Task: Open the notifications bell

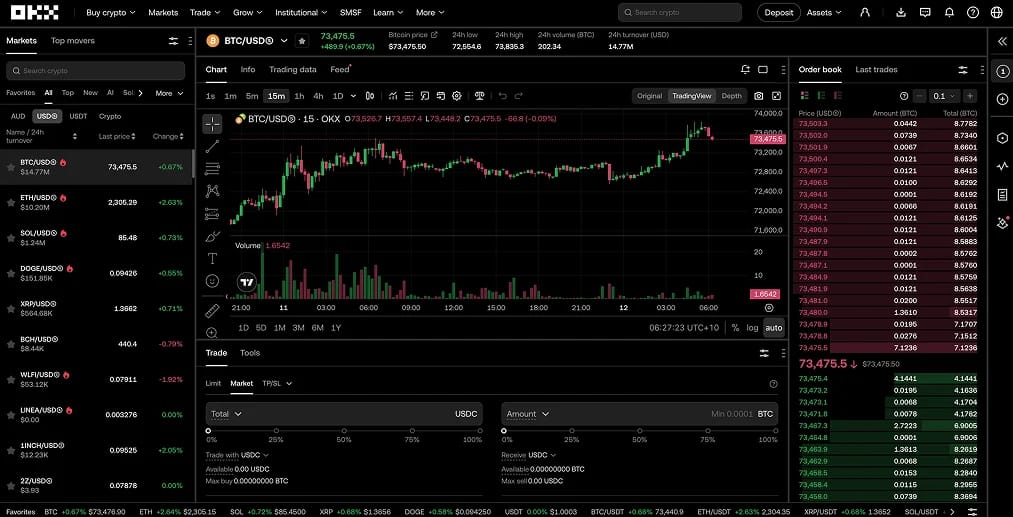Action: pos(949,12)
